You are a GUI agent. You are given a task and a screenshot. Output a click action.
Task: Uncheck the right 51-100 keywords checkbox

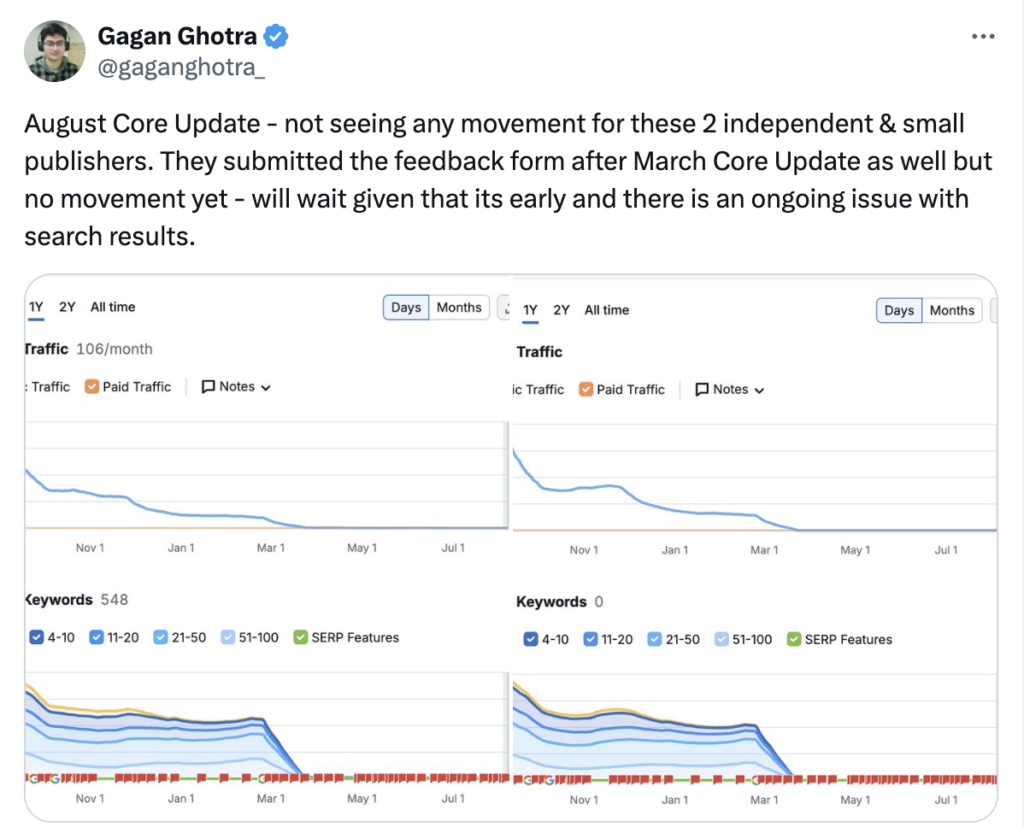(x=722, y=639)
